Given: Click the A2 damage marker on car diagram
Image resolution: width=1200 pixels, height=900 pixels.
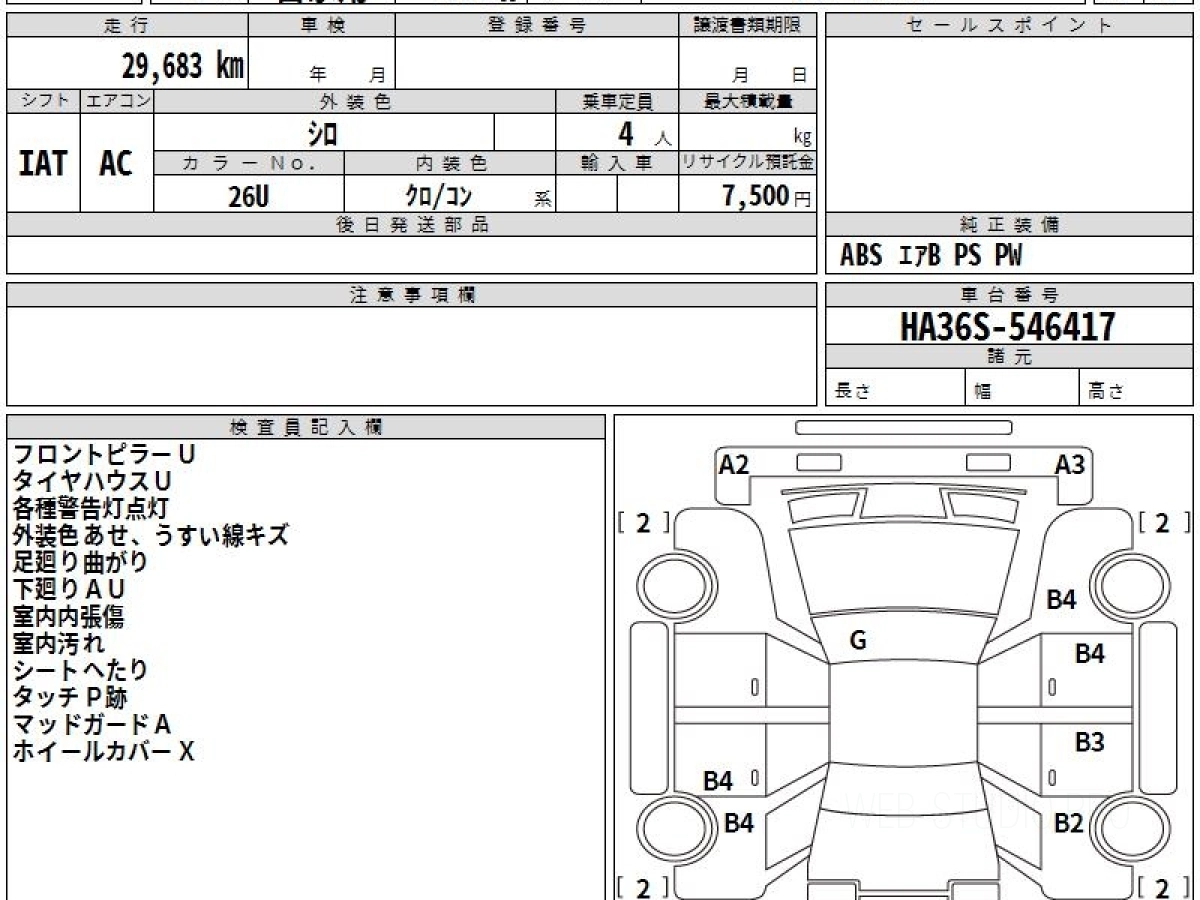Looking at the screenshot, I should pyautogui.click(x=734, y=464).
